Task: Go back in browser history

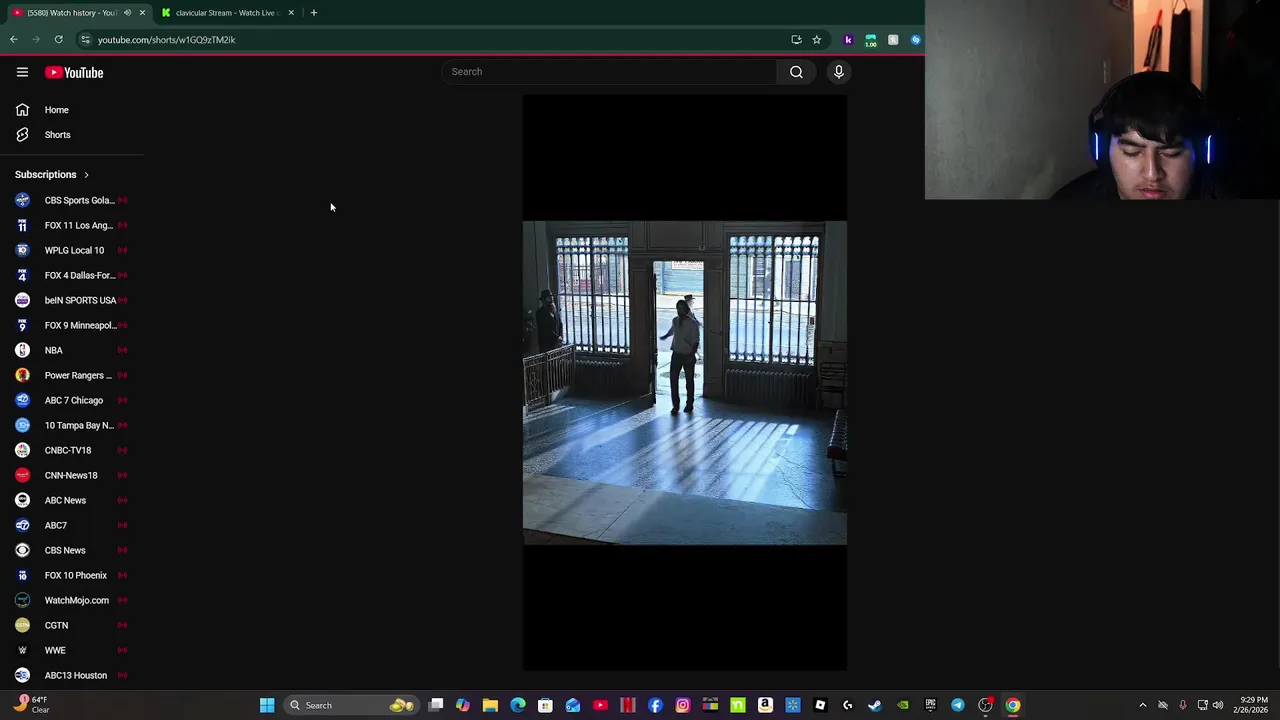Action: [x=14, y=40]
